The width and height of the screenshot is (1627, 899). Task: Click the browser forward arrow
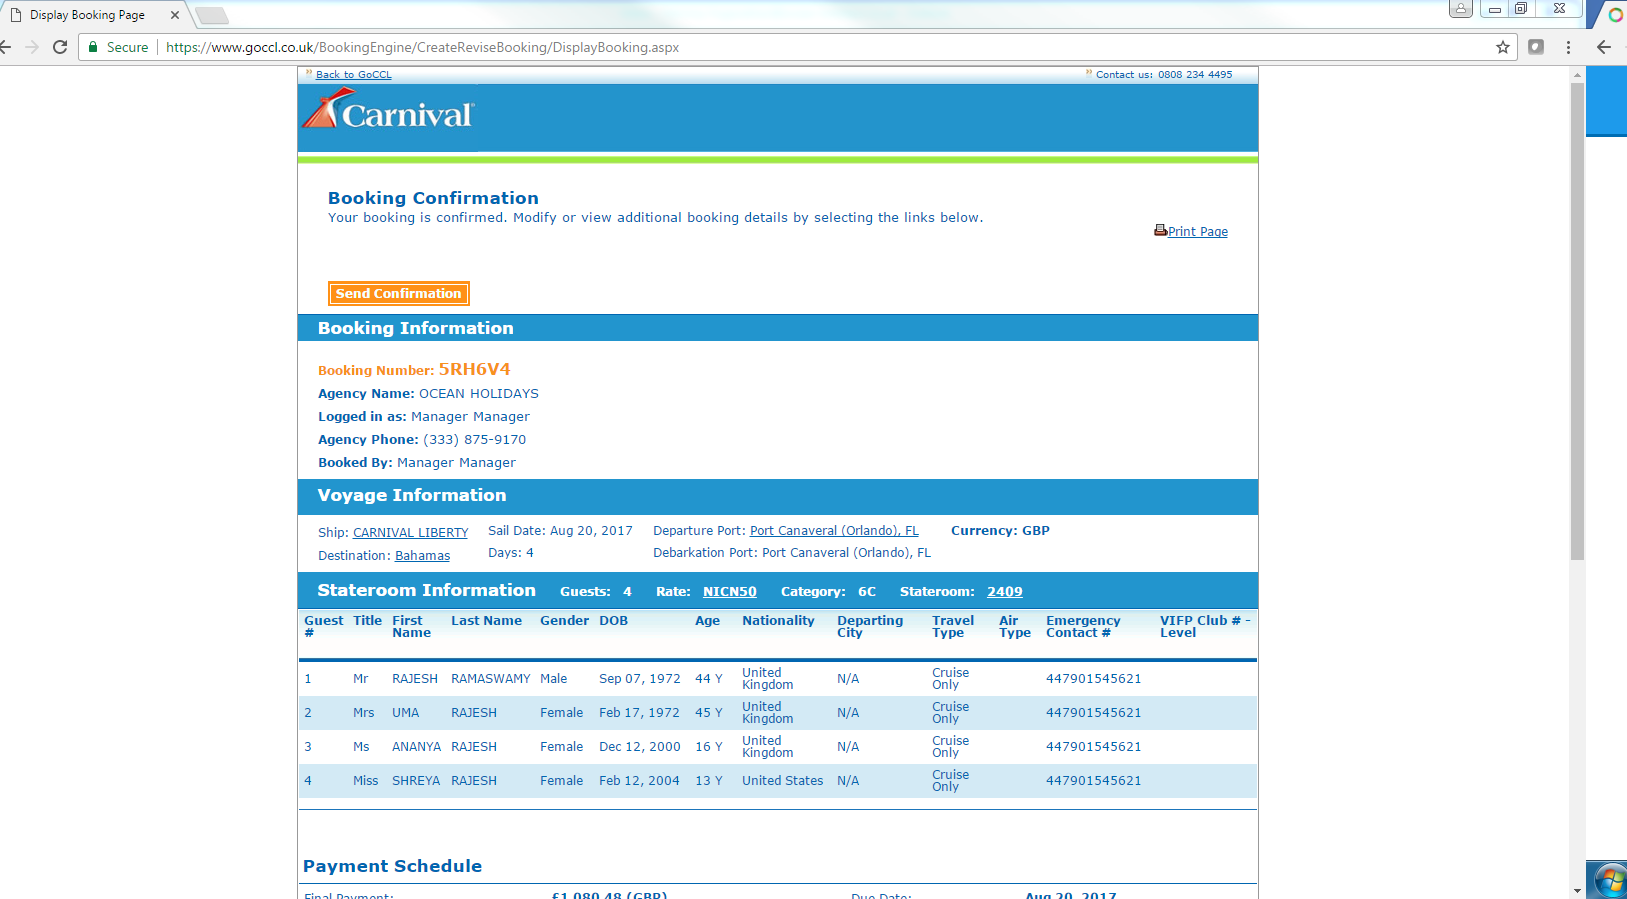click(32, 47)
